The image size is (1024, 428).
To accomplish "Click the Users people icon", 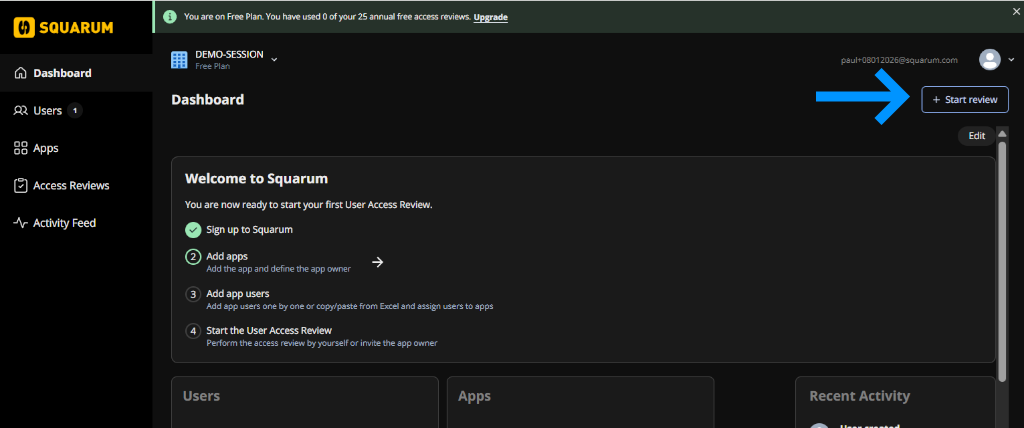I will click(20, 110).
